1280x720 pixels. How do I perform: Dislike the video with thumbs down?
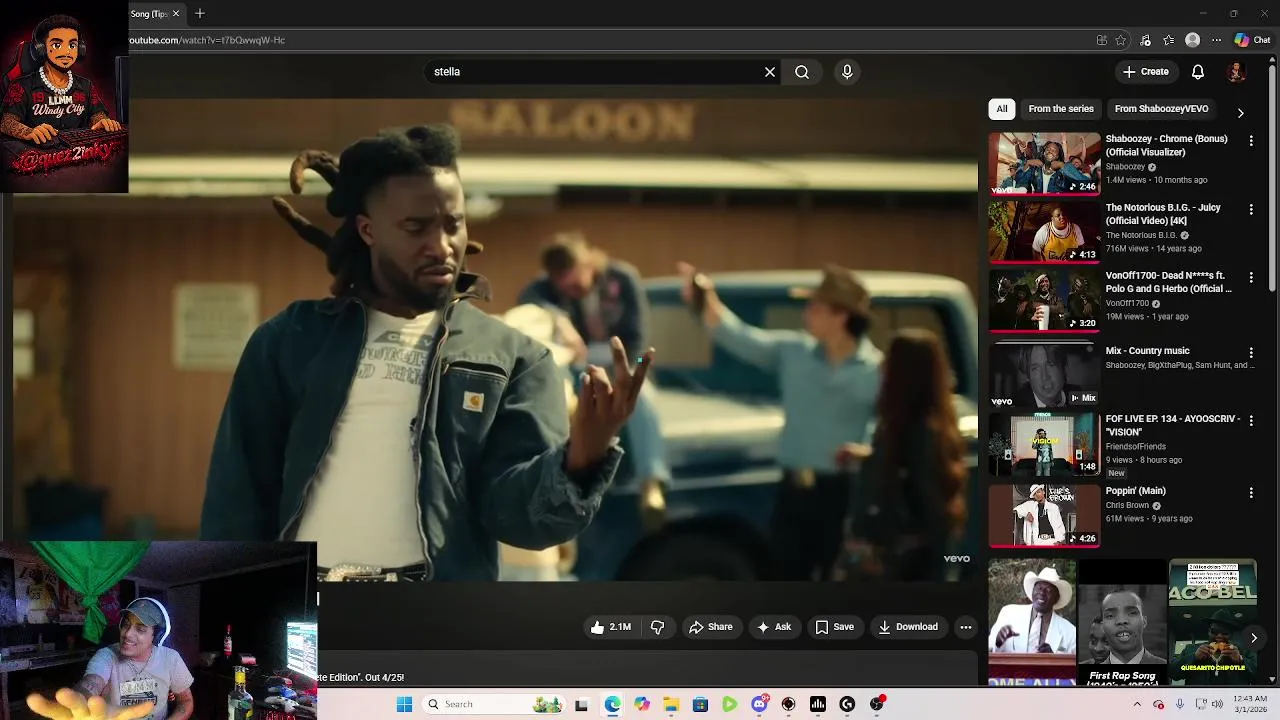point(658,627)
